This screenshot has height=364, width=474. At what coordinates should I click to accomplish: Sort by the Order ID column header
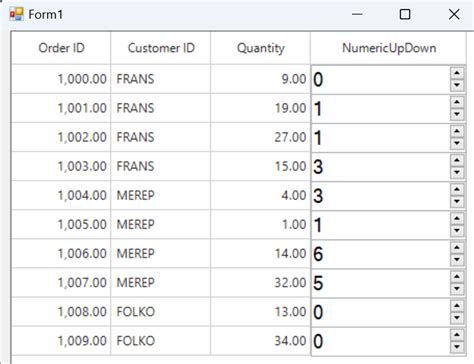click(x=61, y=48)
